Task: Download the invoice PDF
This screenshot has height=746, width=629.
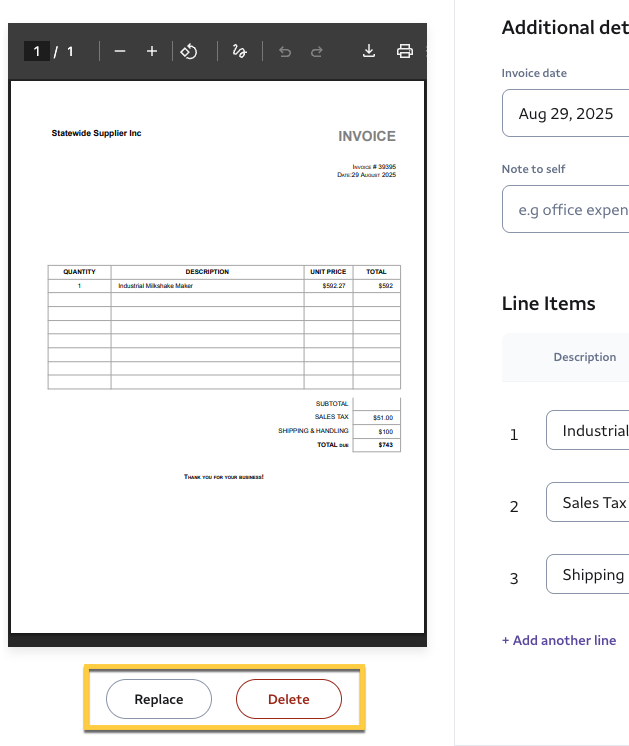Action: click(368, 51)
